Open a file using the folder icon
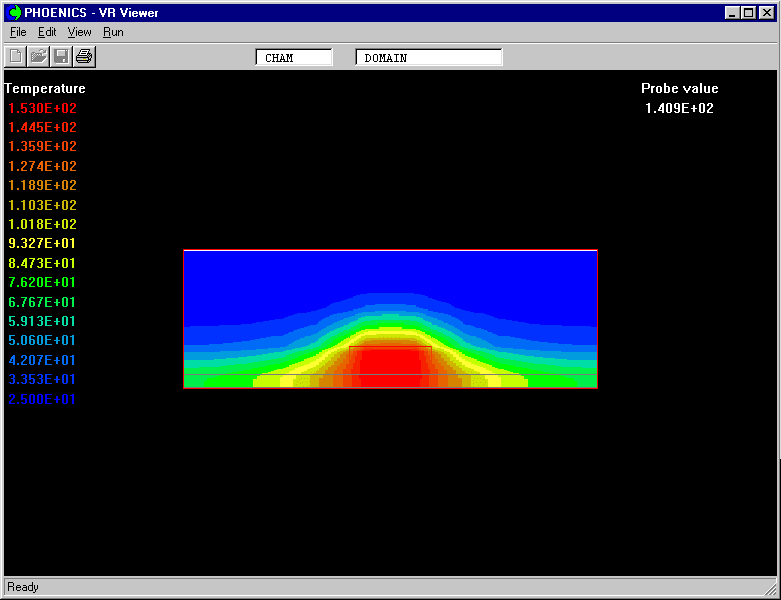 pyautogui.click(x=38, y=56)
